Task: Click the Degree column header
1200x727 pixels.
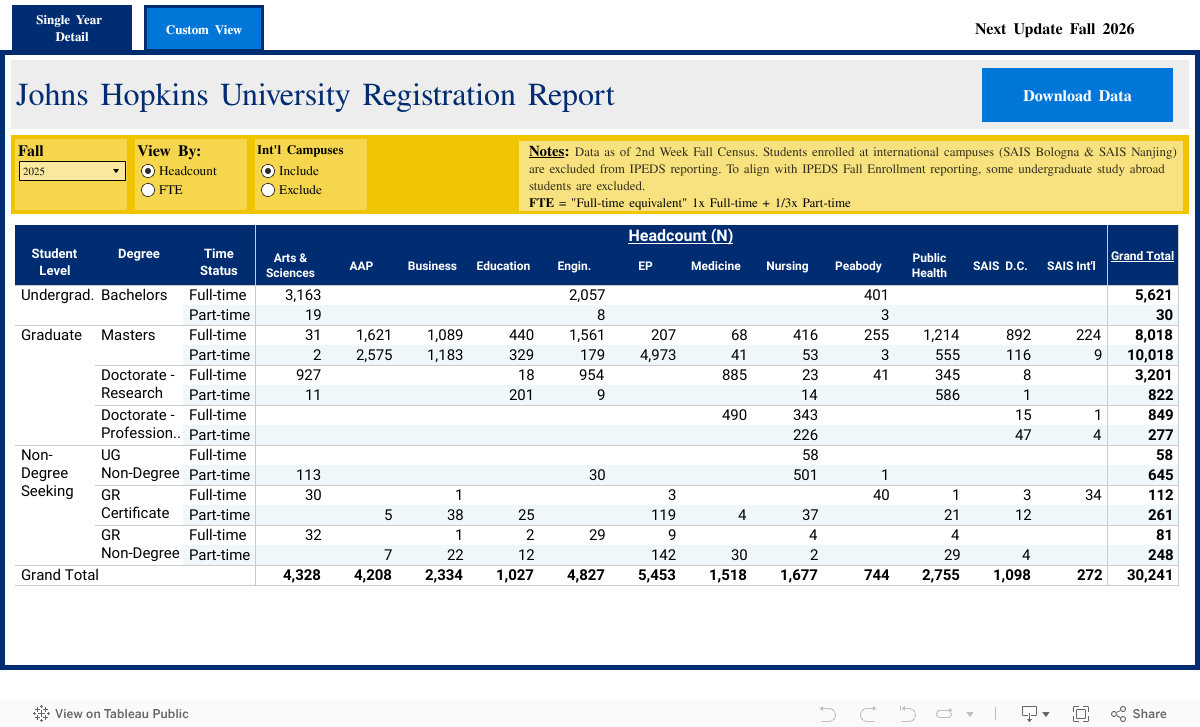Action: point(139,254)
